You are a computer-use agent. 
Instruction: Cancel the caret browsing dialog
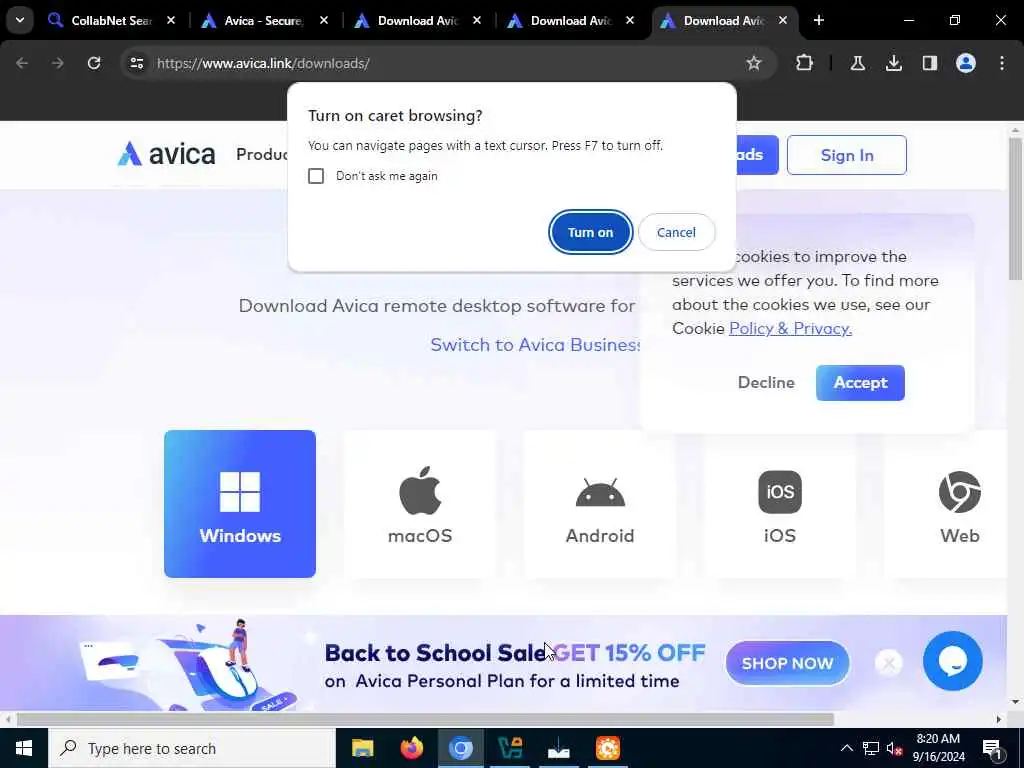676,232
